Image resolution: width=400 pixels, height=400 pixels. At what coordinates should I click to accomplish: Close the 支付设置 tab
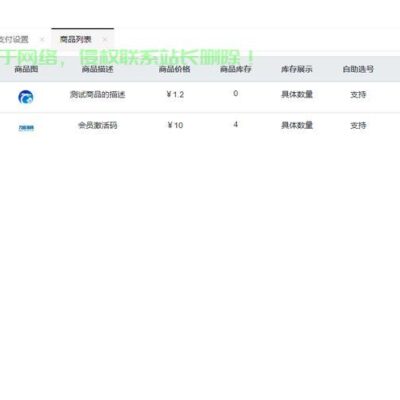[x=42, y=40]
